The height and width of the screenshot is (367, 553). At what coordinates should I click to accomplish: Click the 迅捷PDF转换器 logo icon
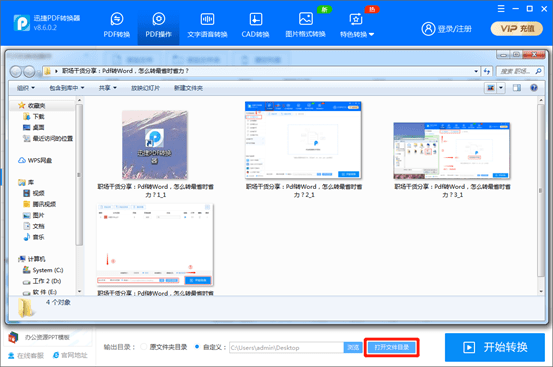click(x=22, y=23)
